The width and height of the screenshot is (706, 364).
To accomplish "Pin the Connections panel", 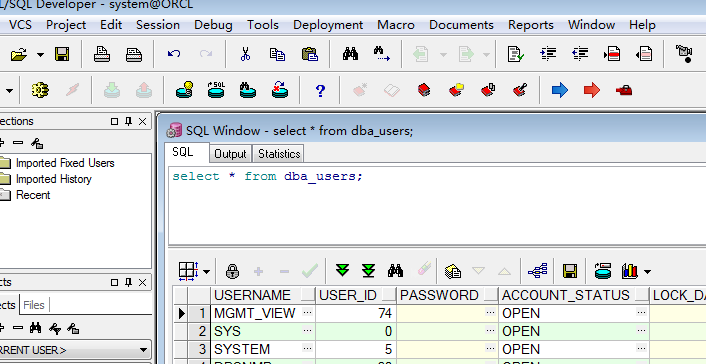I will click(x=128, y=121).
